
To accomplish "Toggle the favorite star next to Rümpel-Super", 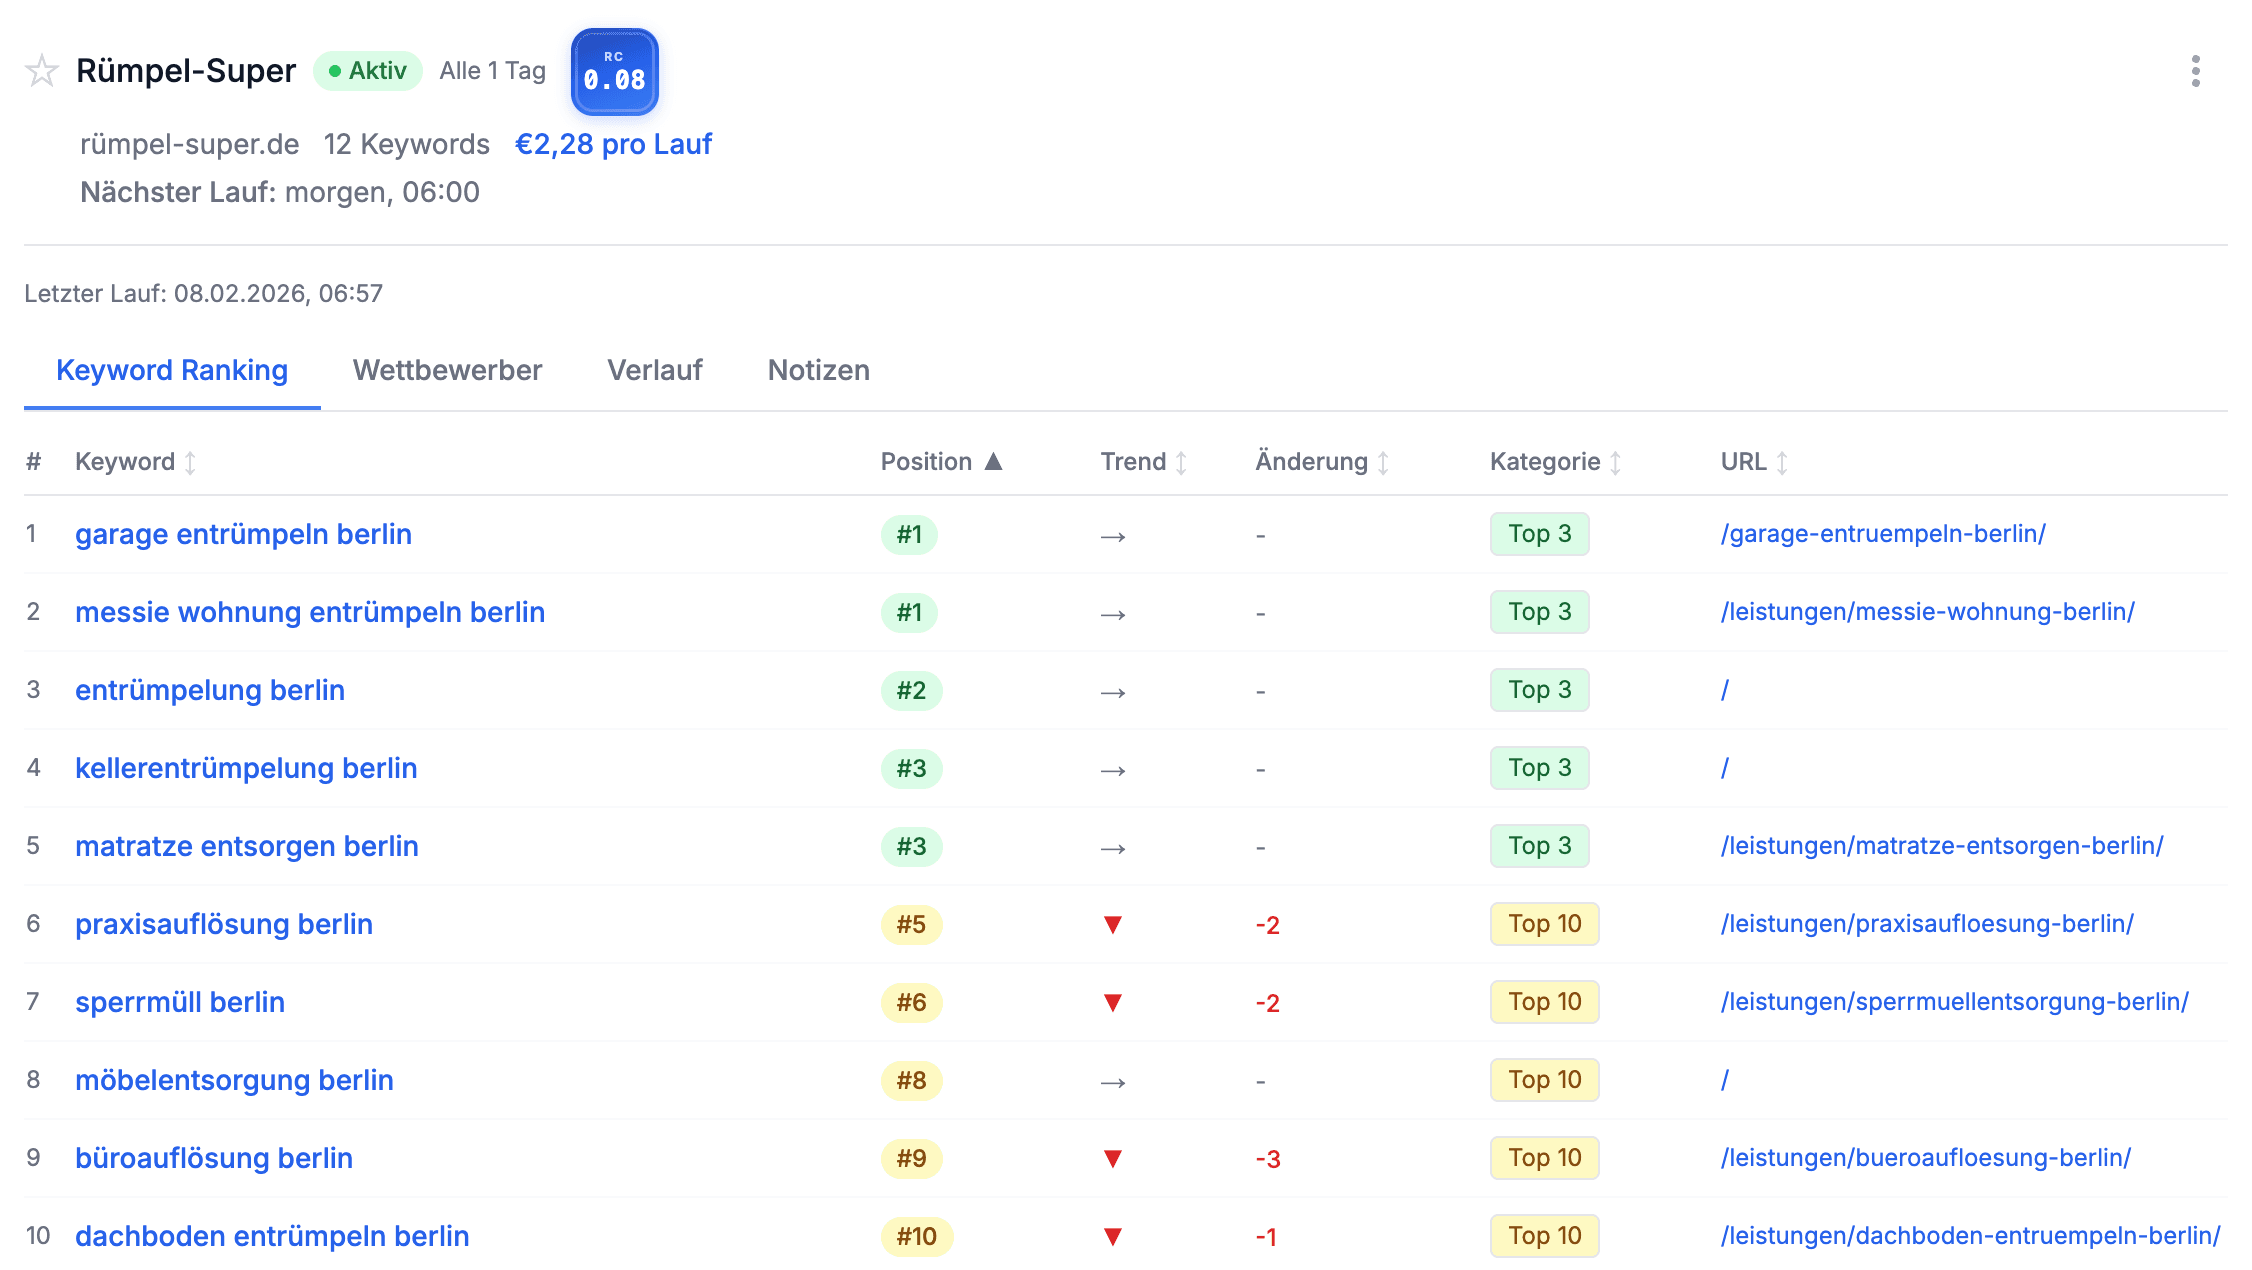I will click(42, 70).
